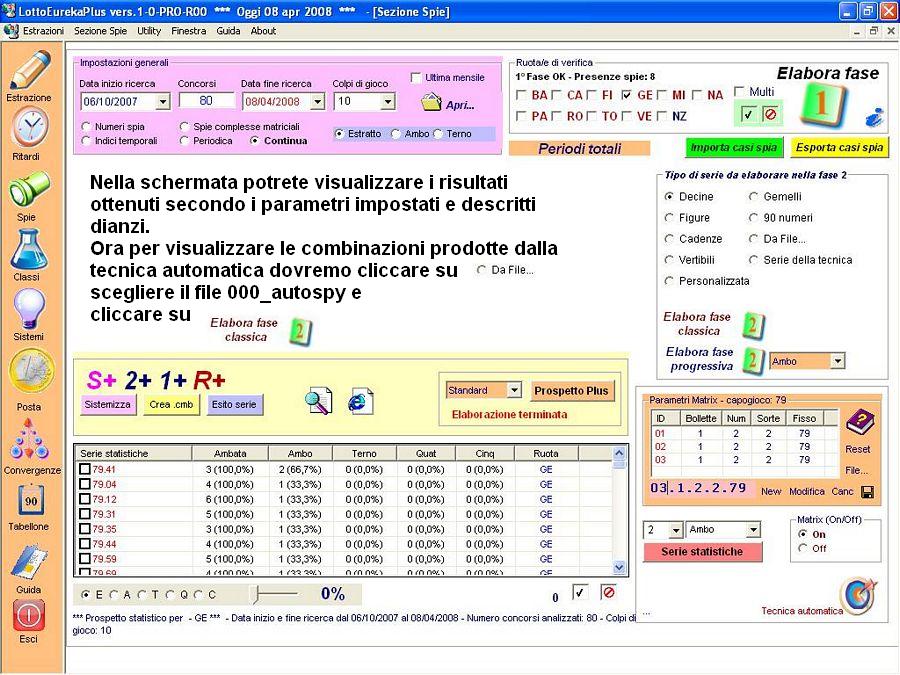Viewport: 900px width, 675px height.
Task: Click Elabora fase progressiva 2 icon
Action: click(751, 360)
